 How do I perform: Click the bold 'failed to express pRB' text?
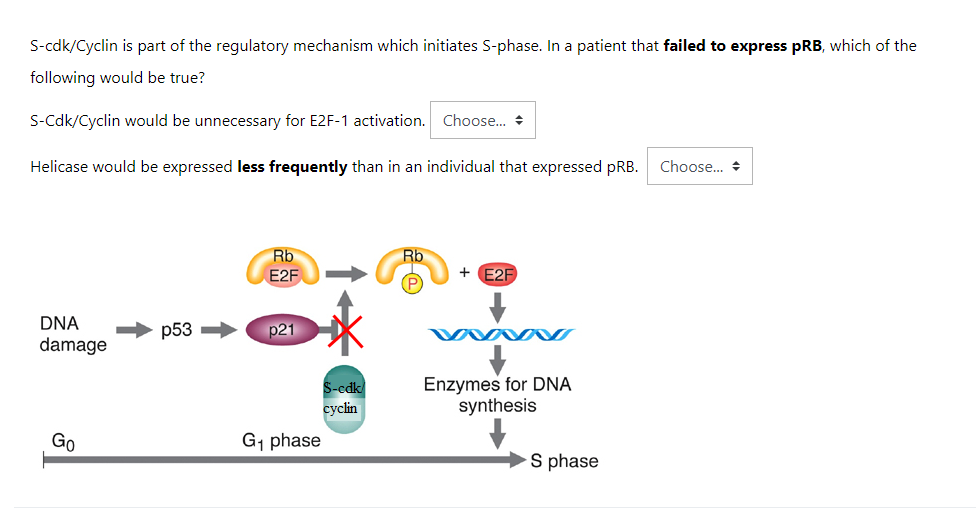click(x=743, y=46)
